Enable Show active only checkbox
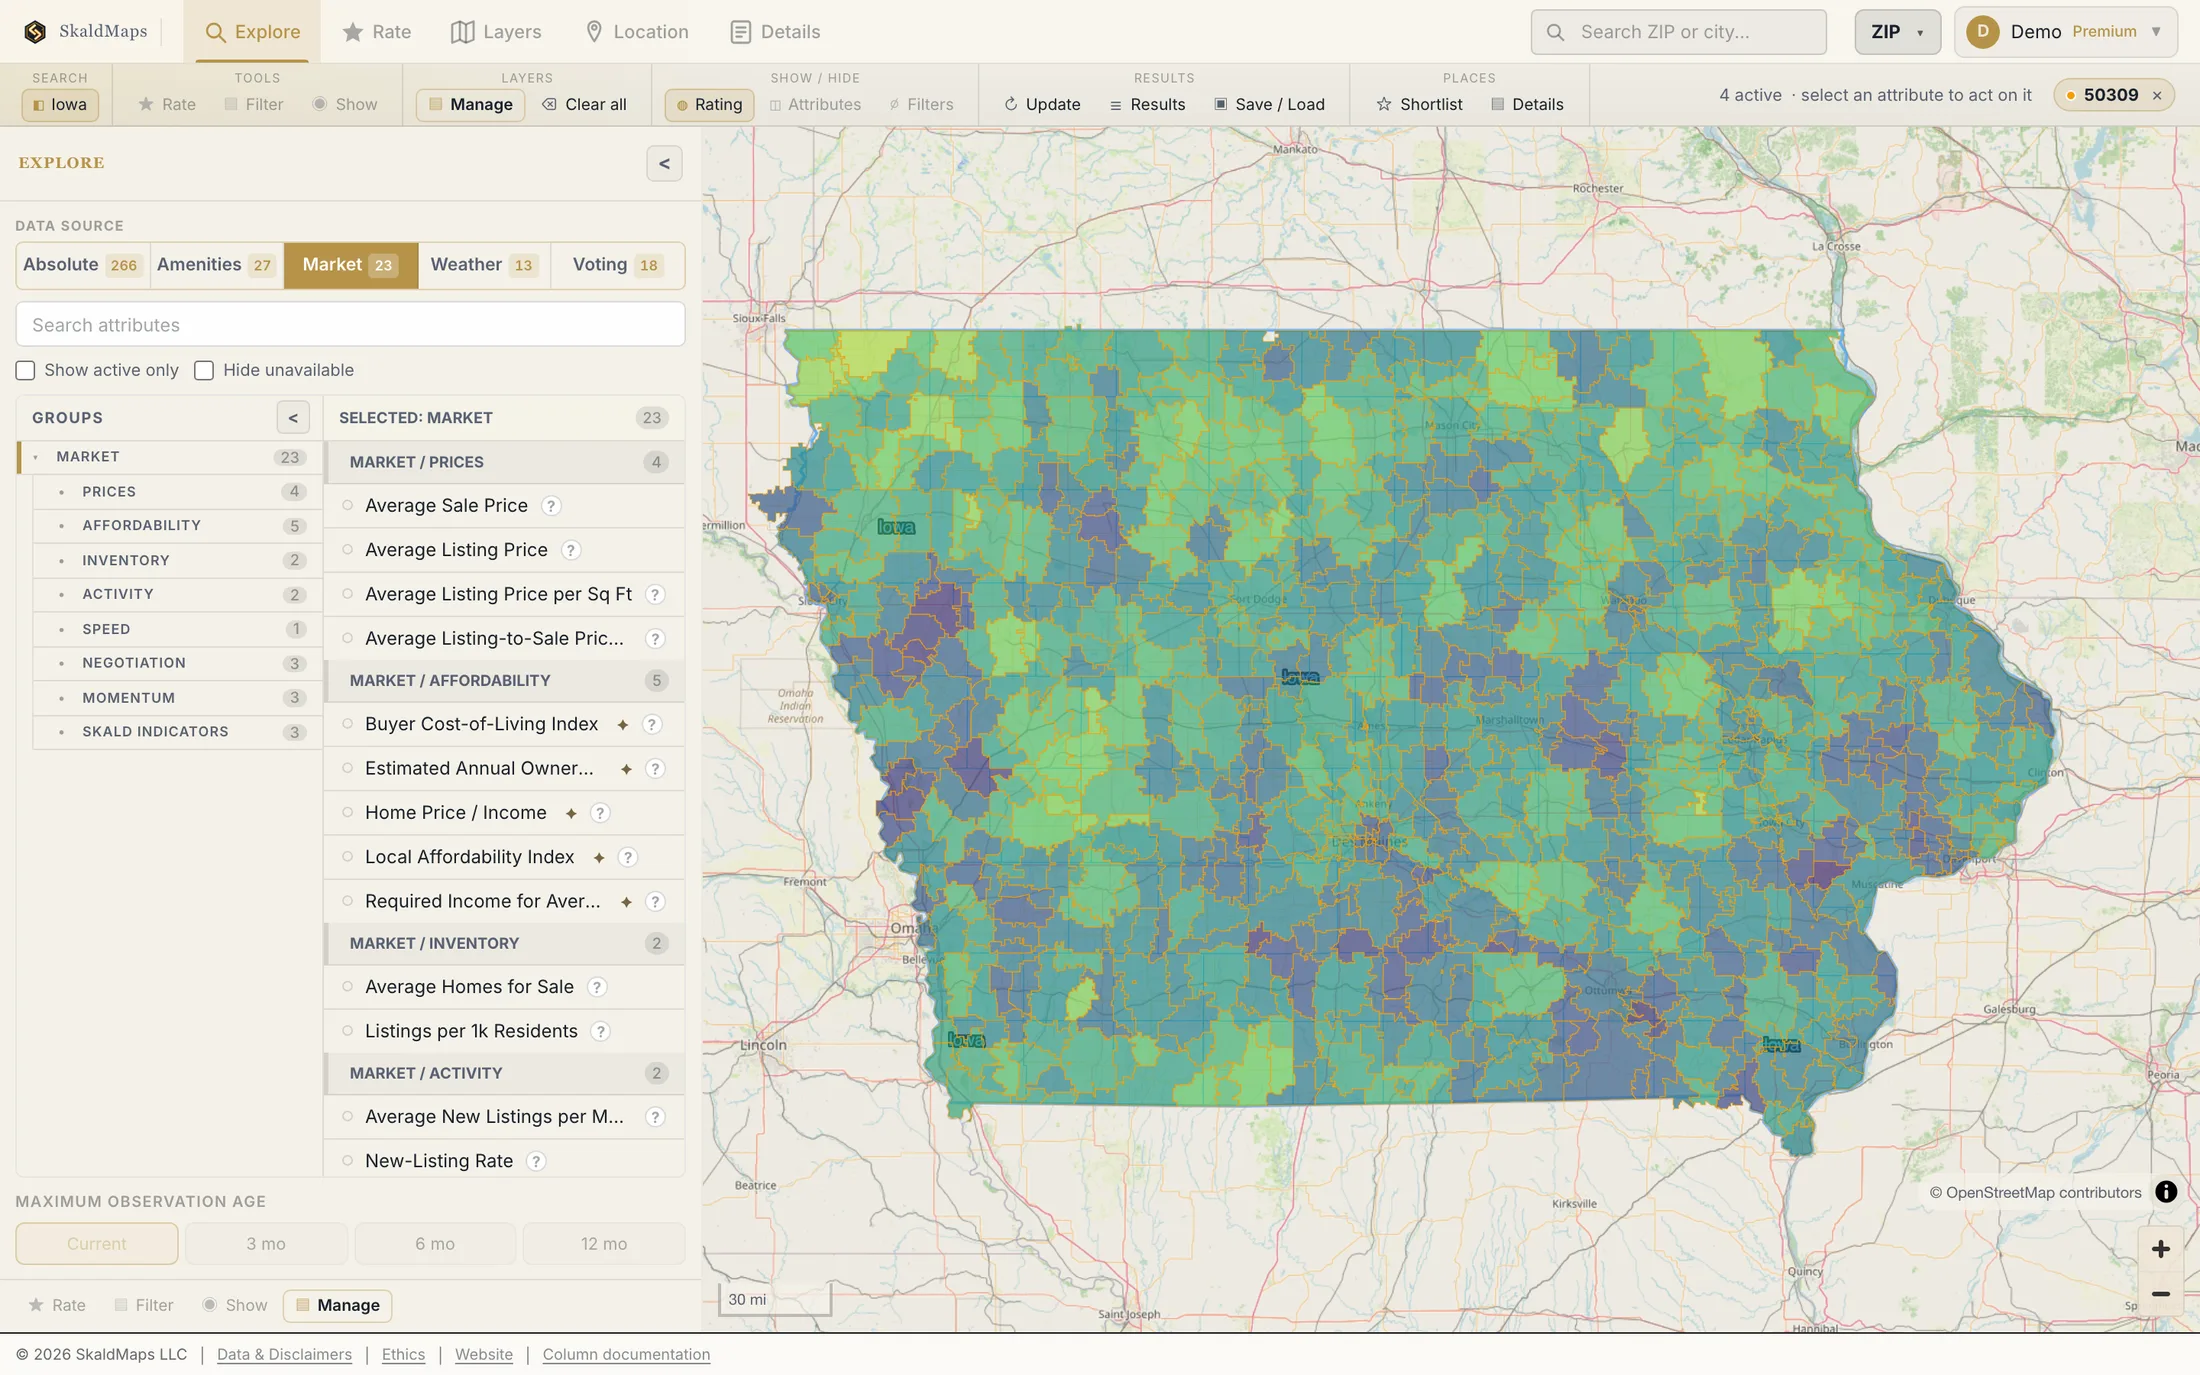 pos(25,371)
